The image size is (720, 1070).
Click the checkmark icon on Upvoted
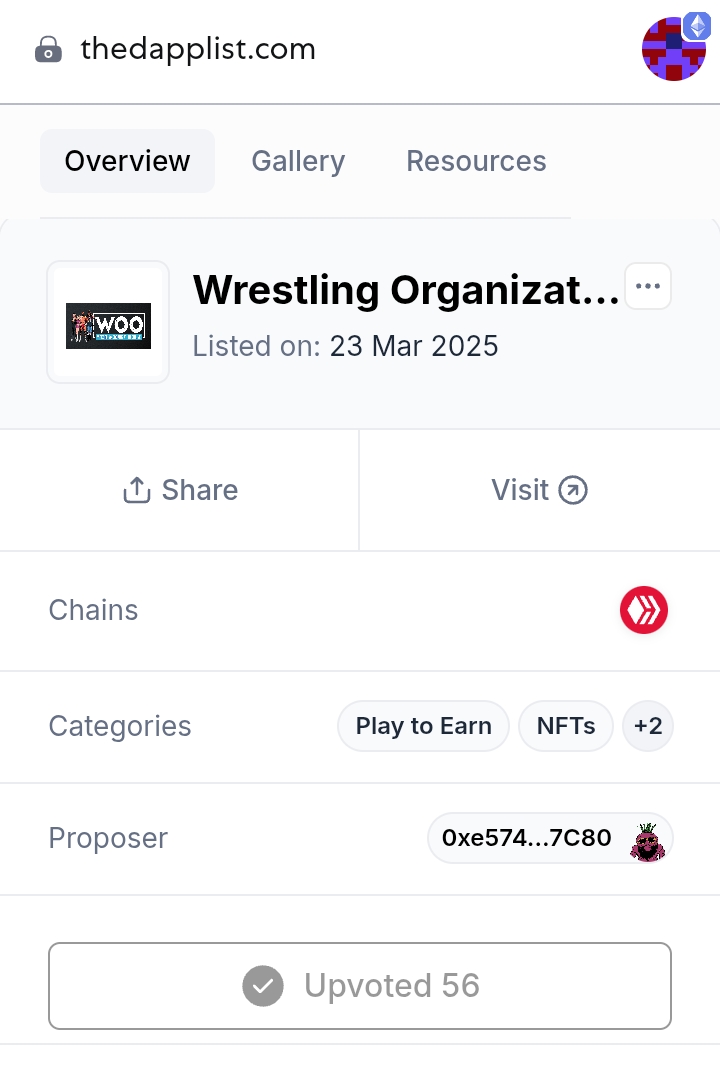pos(263,986)
